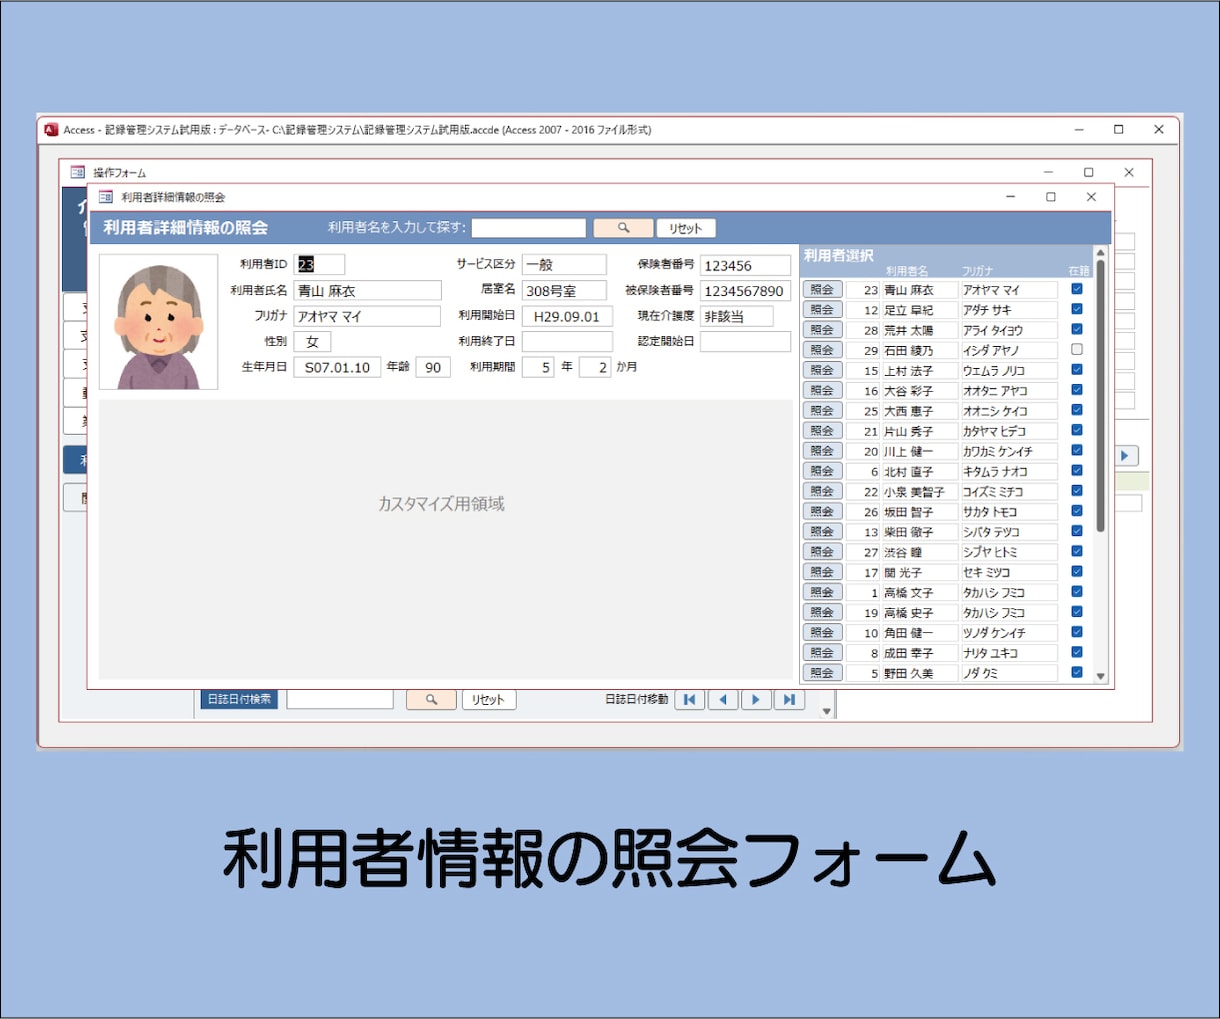
Task: Click the サービス区分 field 一般
Action: coord(564,265)
